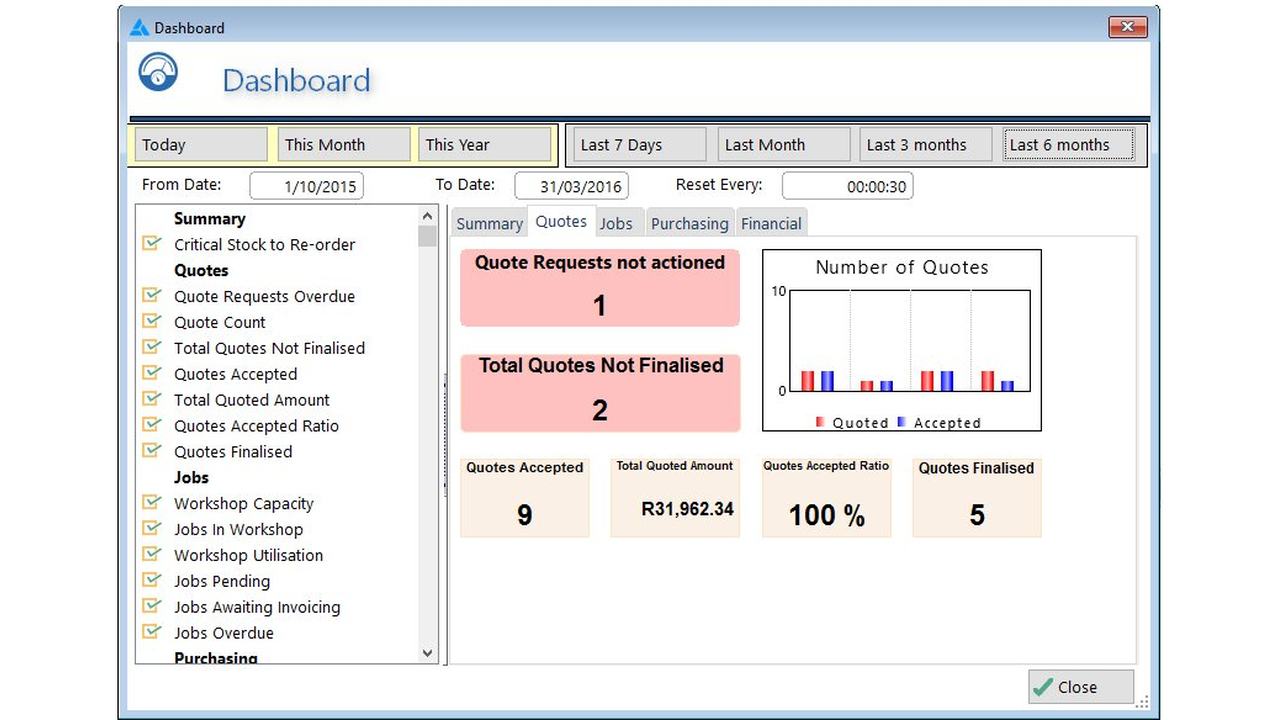Click the Quote Requests not actioned card
Screen dimensions: 1280x720
tap(600, 288)
